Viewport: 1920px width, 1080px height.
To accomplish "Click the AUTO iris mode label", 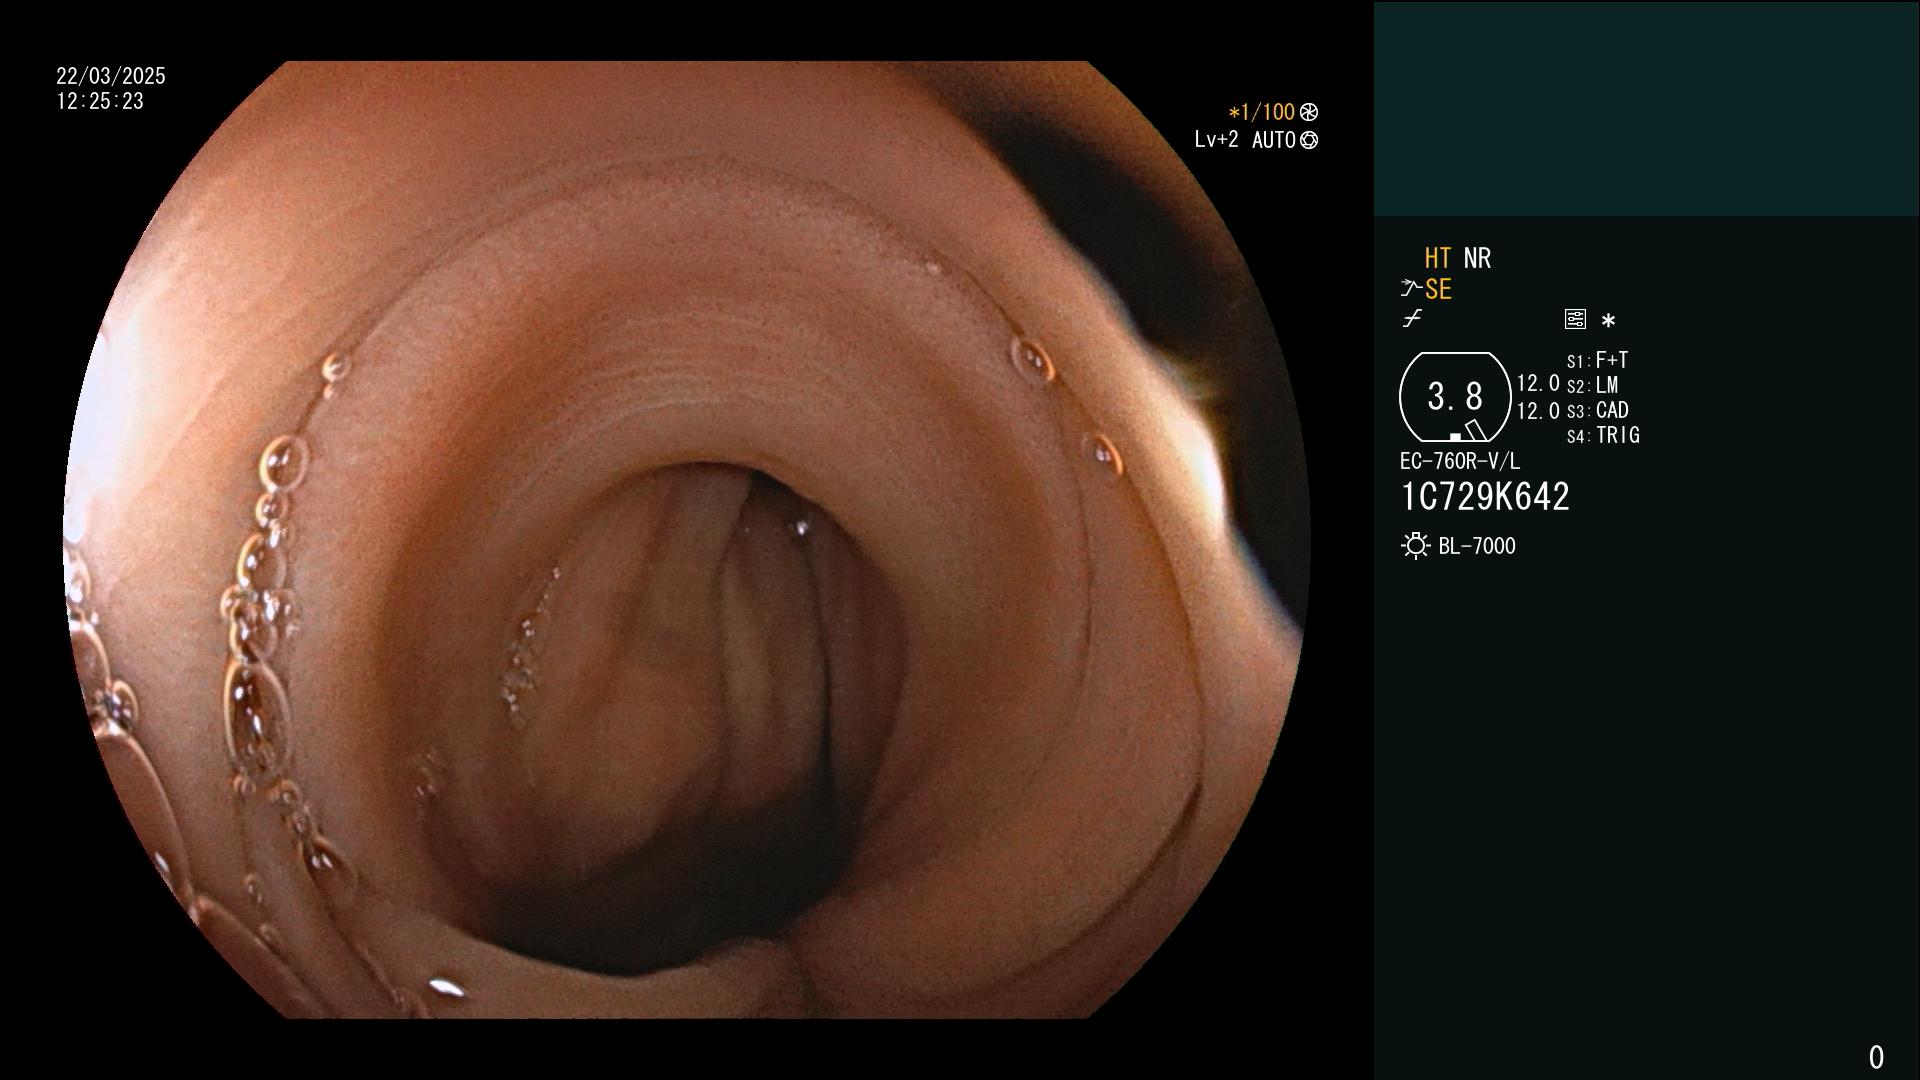I will [1273, 140].
